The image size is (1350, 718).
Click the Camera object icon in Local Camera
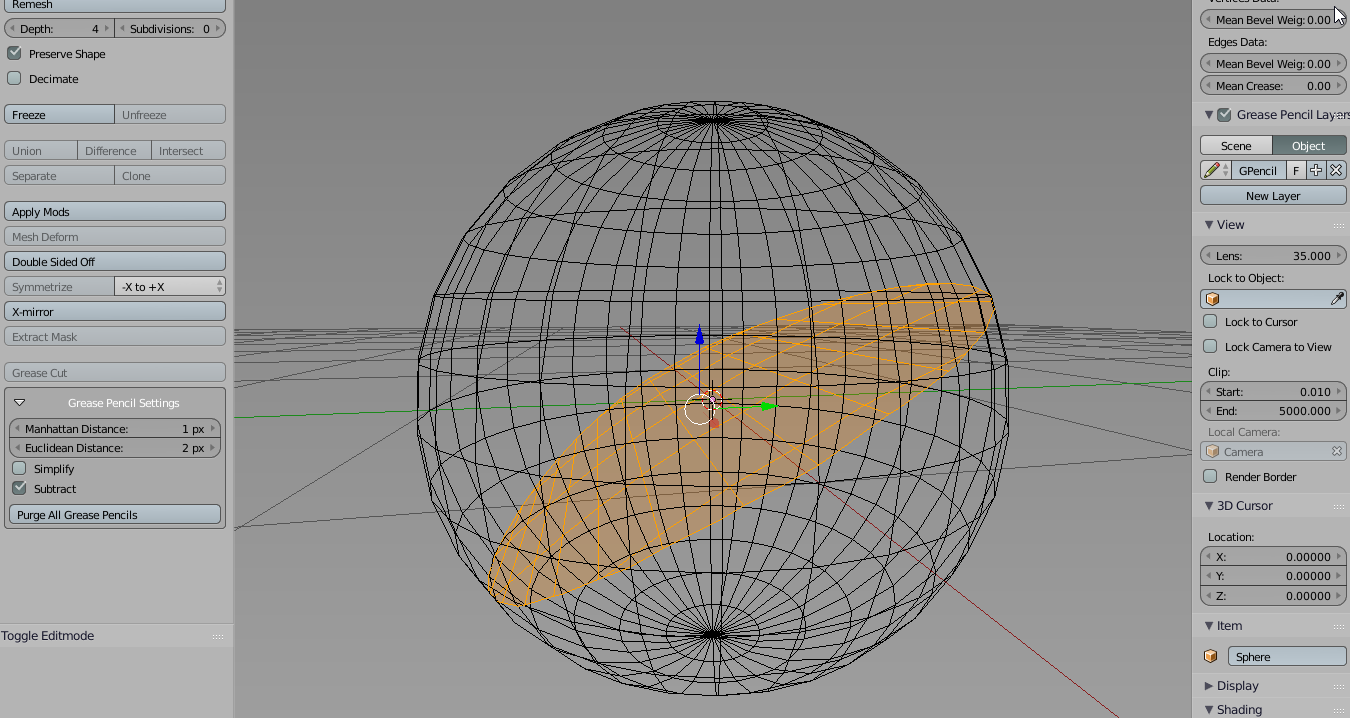point(1213,452)
